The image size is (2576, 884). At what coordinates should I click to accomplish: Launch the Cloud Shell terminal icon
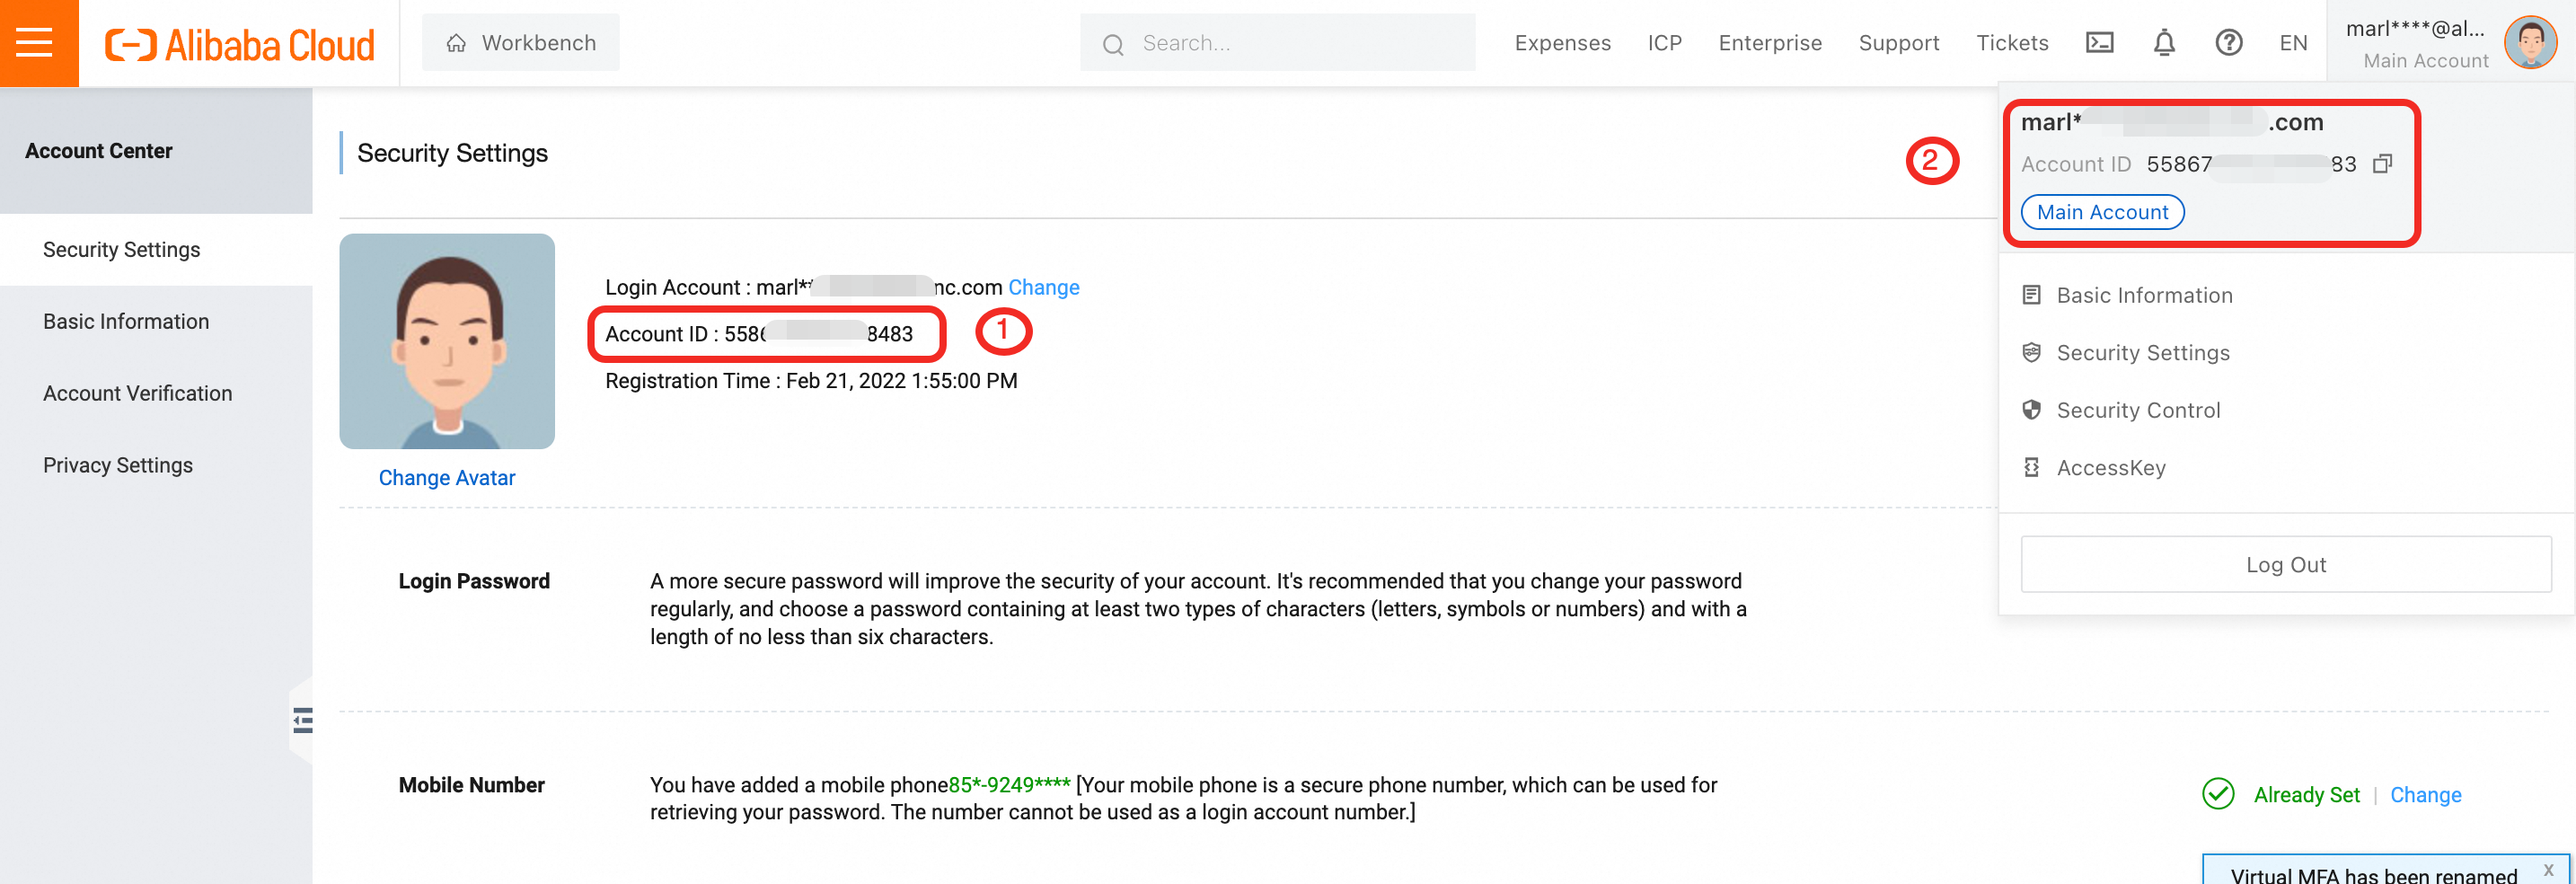click(x=2099, y=43)
